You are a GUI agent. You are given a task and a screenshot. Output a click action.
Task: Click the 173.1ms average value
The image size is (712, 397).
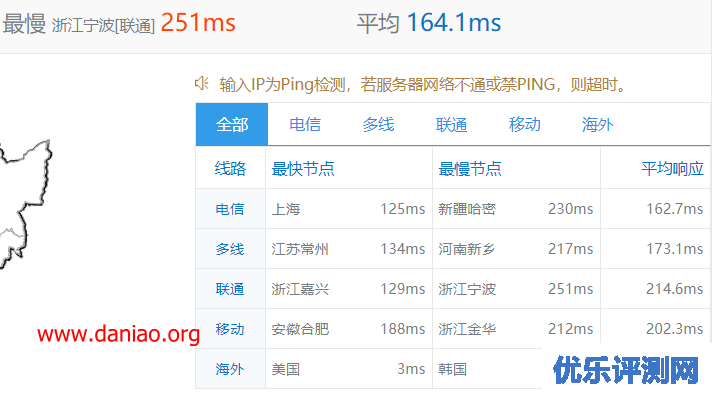[675, 249]
